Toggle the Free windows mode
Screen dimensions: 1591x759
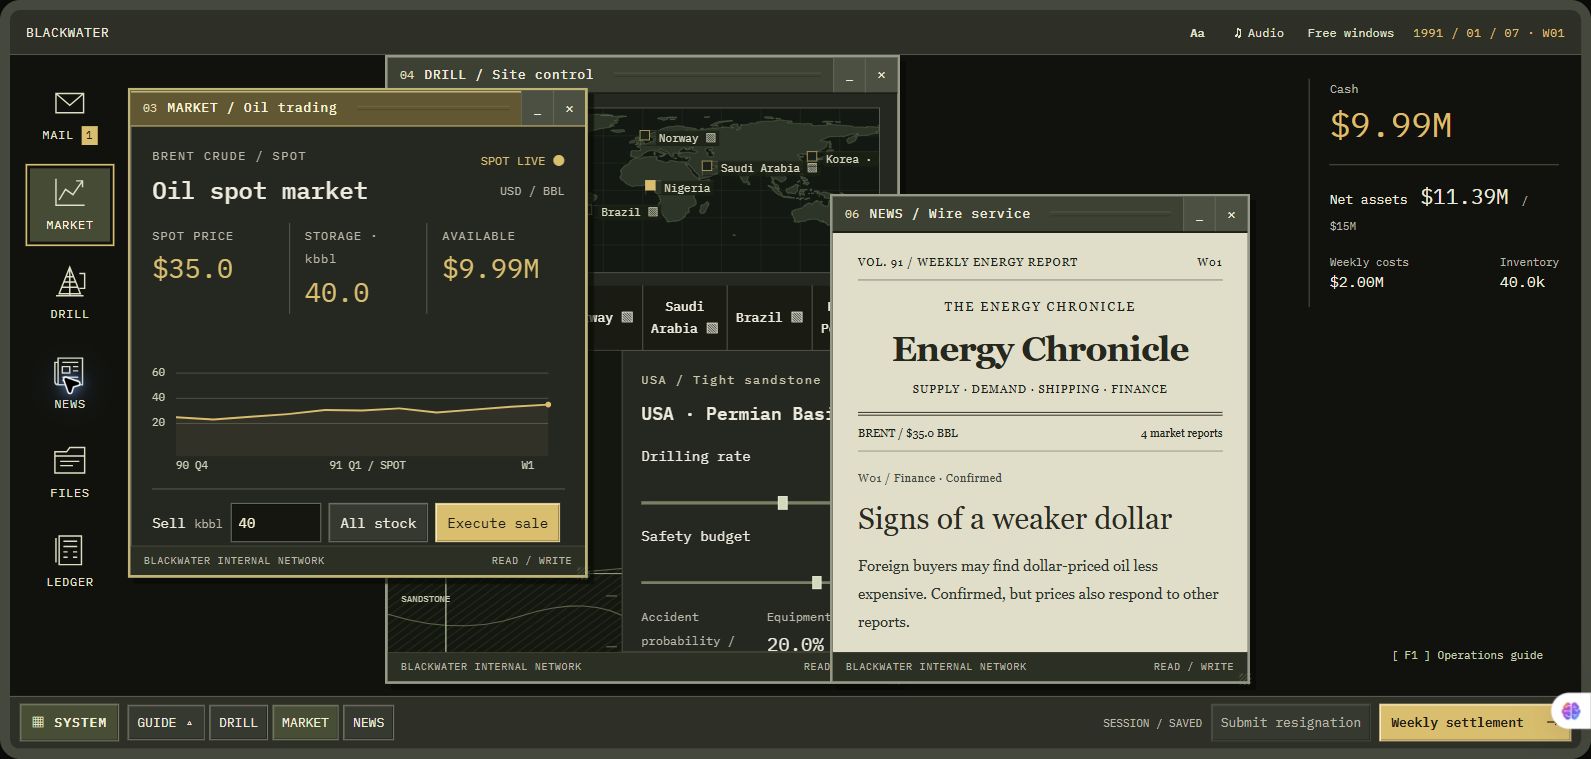(x=1350, y=33)
